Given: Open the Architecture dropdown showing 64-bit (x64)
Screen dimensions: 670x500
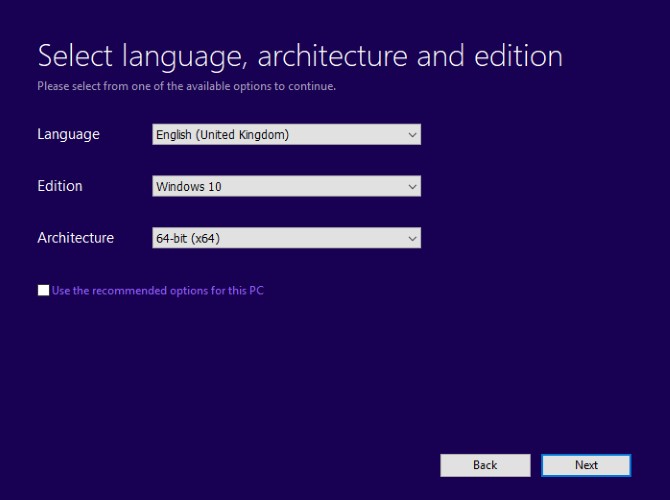Looking at the screenshot, I should pos(286,238).
